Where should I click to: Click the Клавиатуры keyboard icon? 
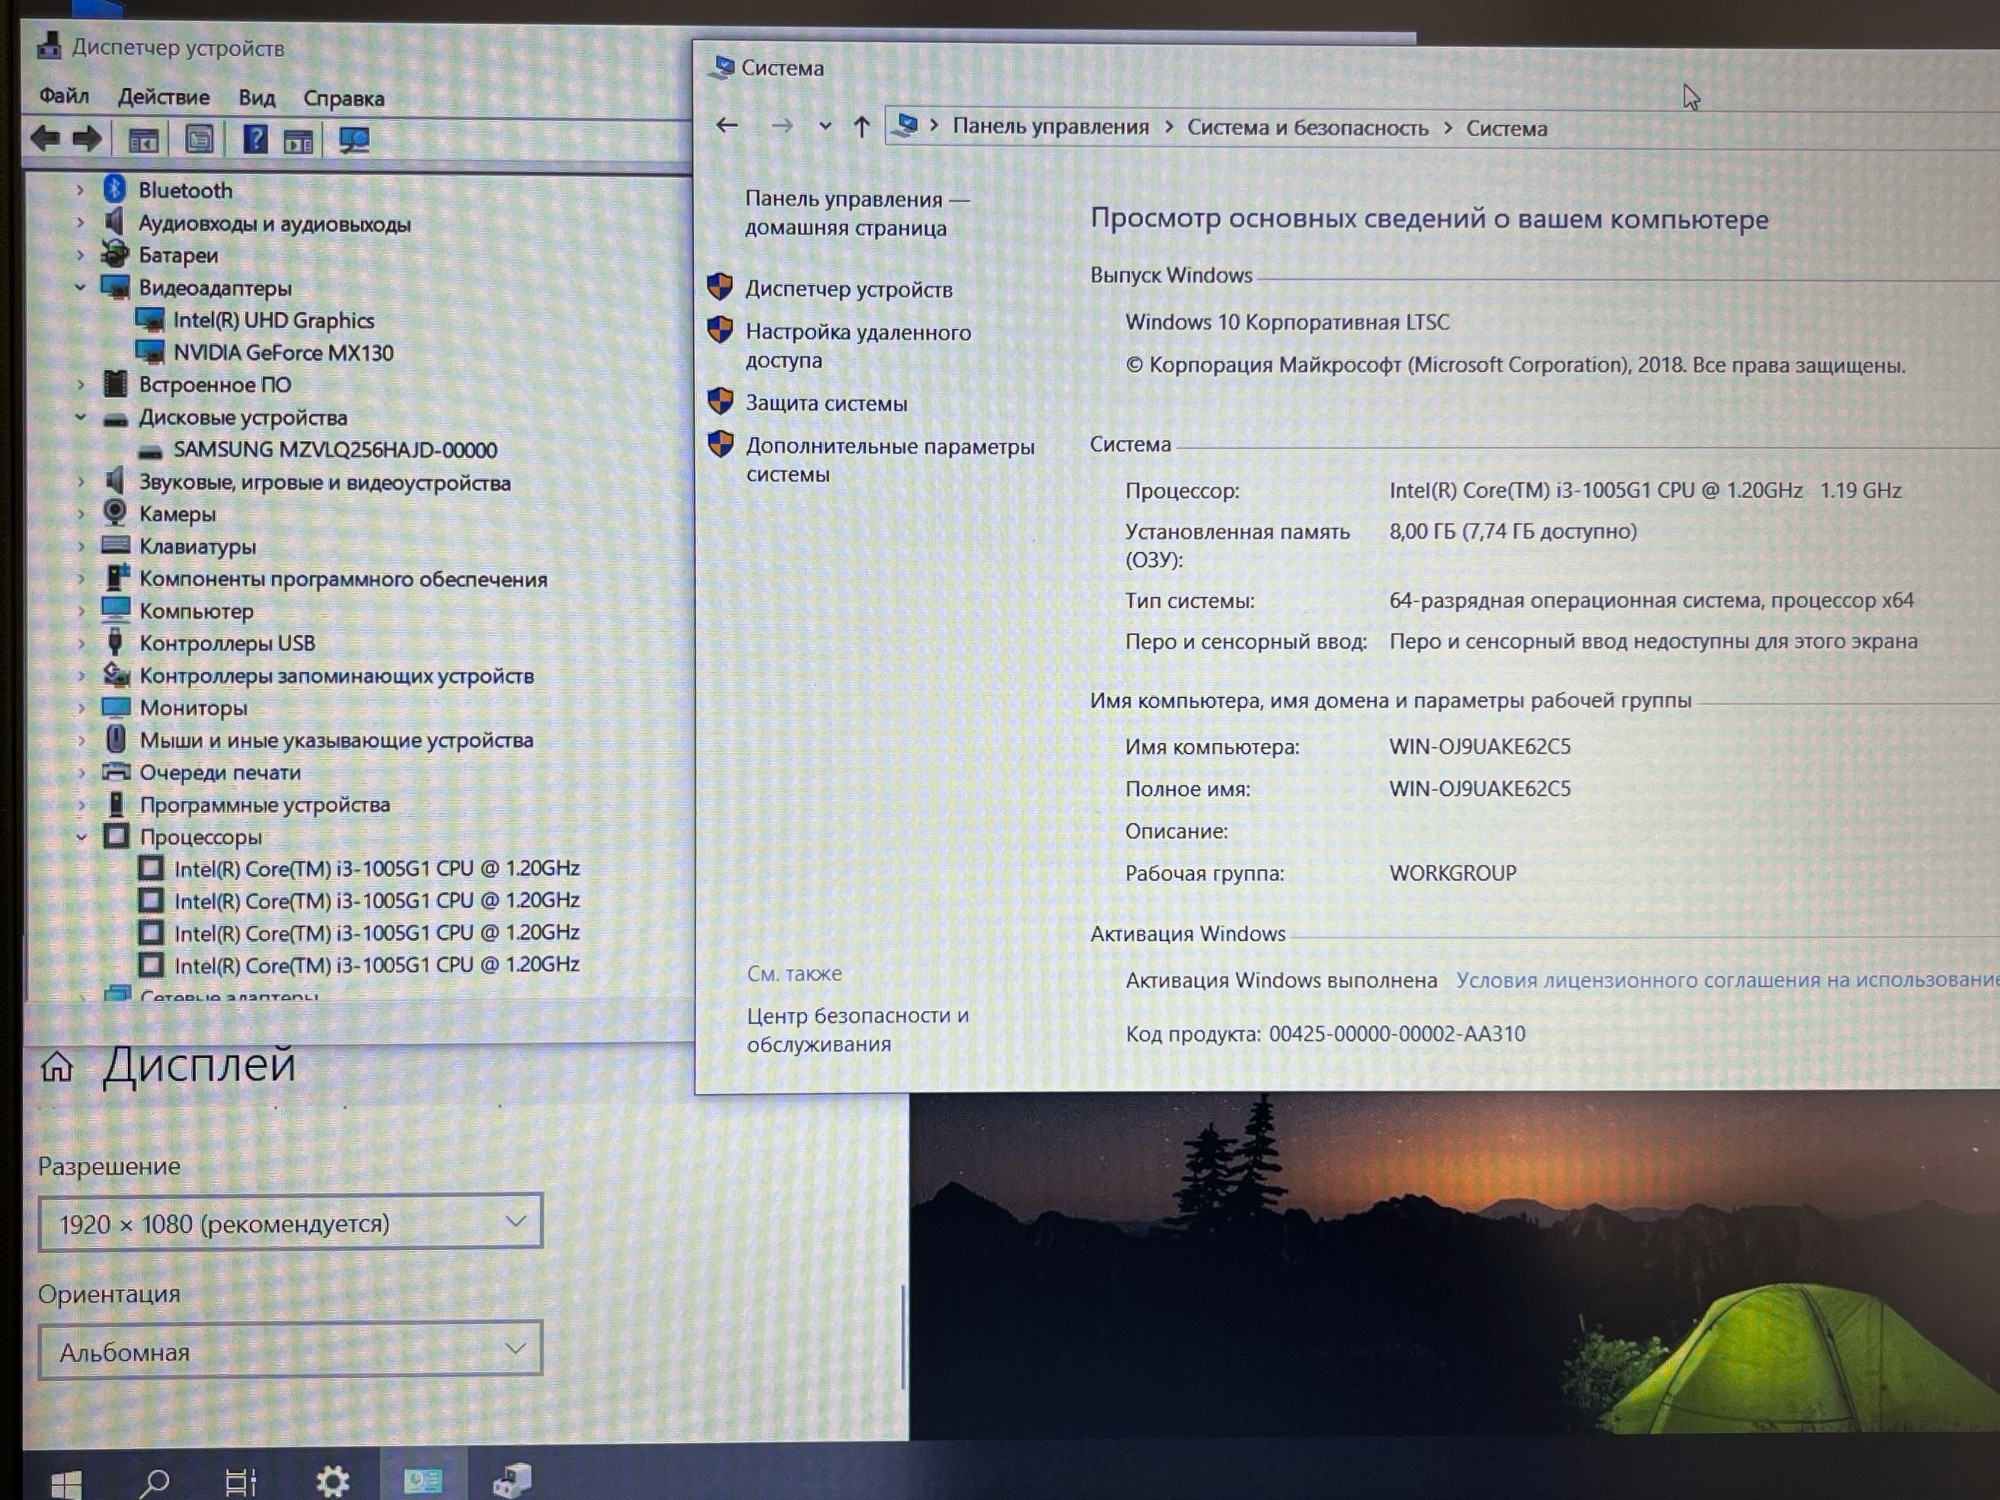(x=115, y=545)
